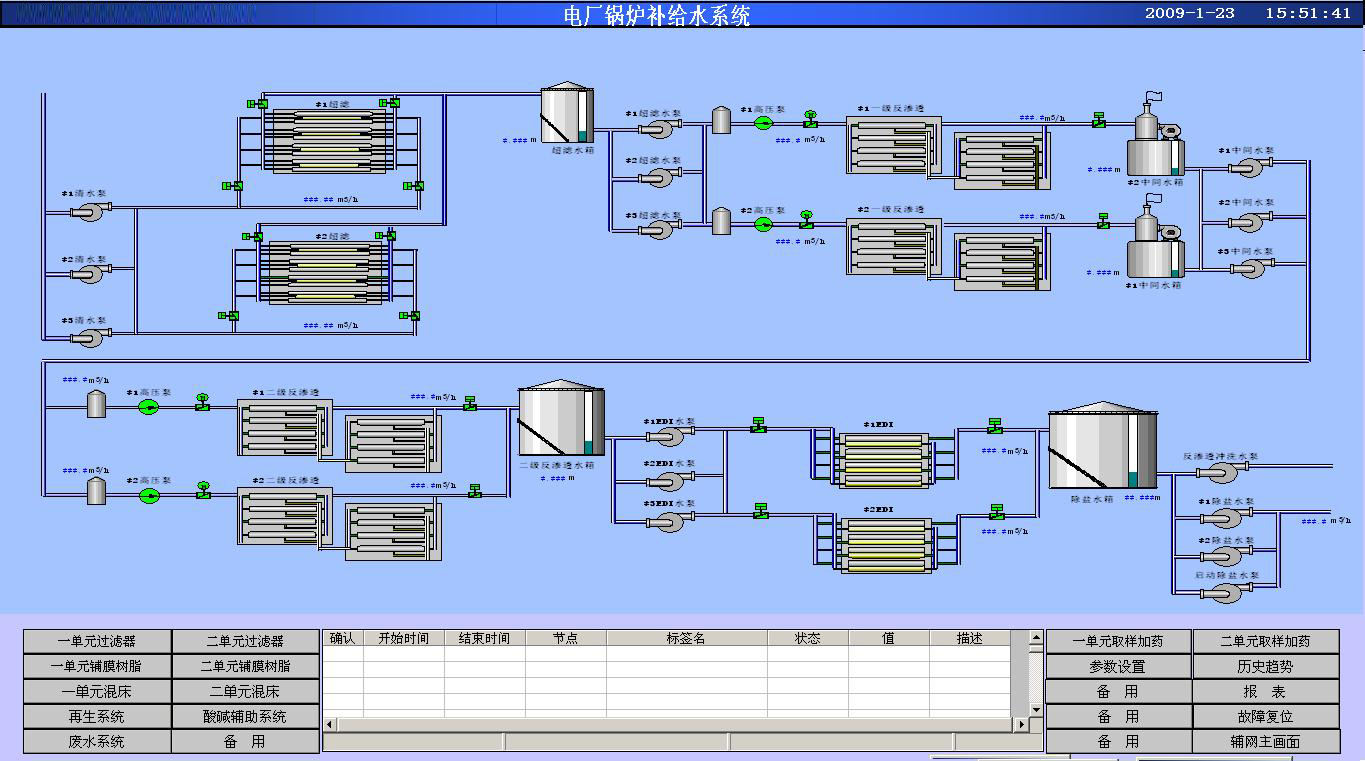The height and width of the screenshot is (761, 1365).
Task: Select the #1超滤水泵 pump
Action: 660,130
